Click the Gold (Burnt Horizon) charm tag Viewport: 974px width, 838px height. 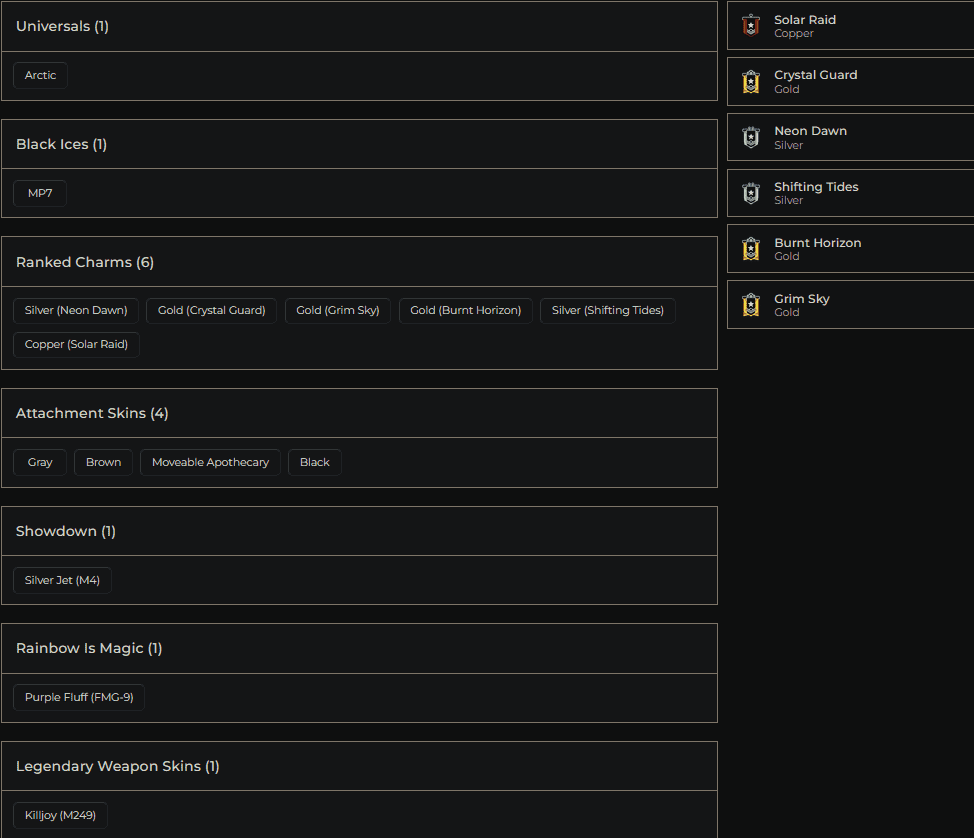466,311
